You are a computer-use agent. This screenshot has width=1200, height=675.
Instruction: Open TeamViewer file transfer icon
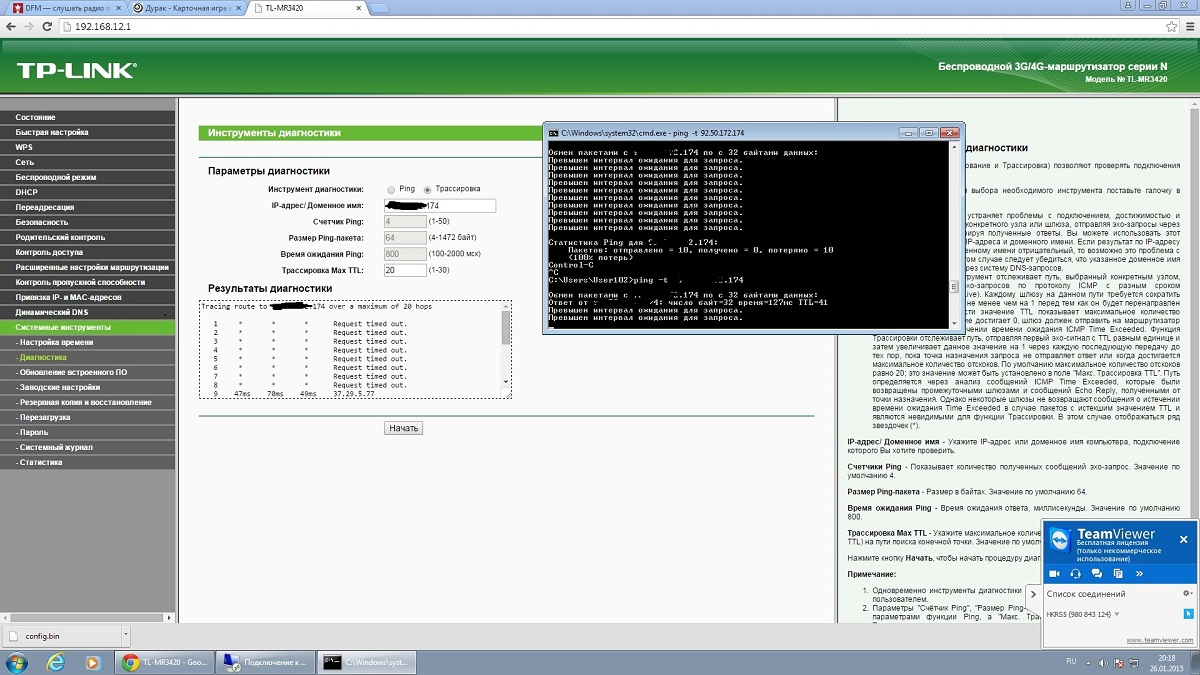[1118, 574]
